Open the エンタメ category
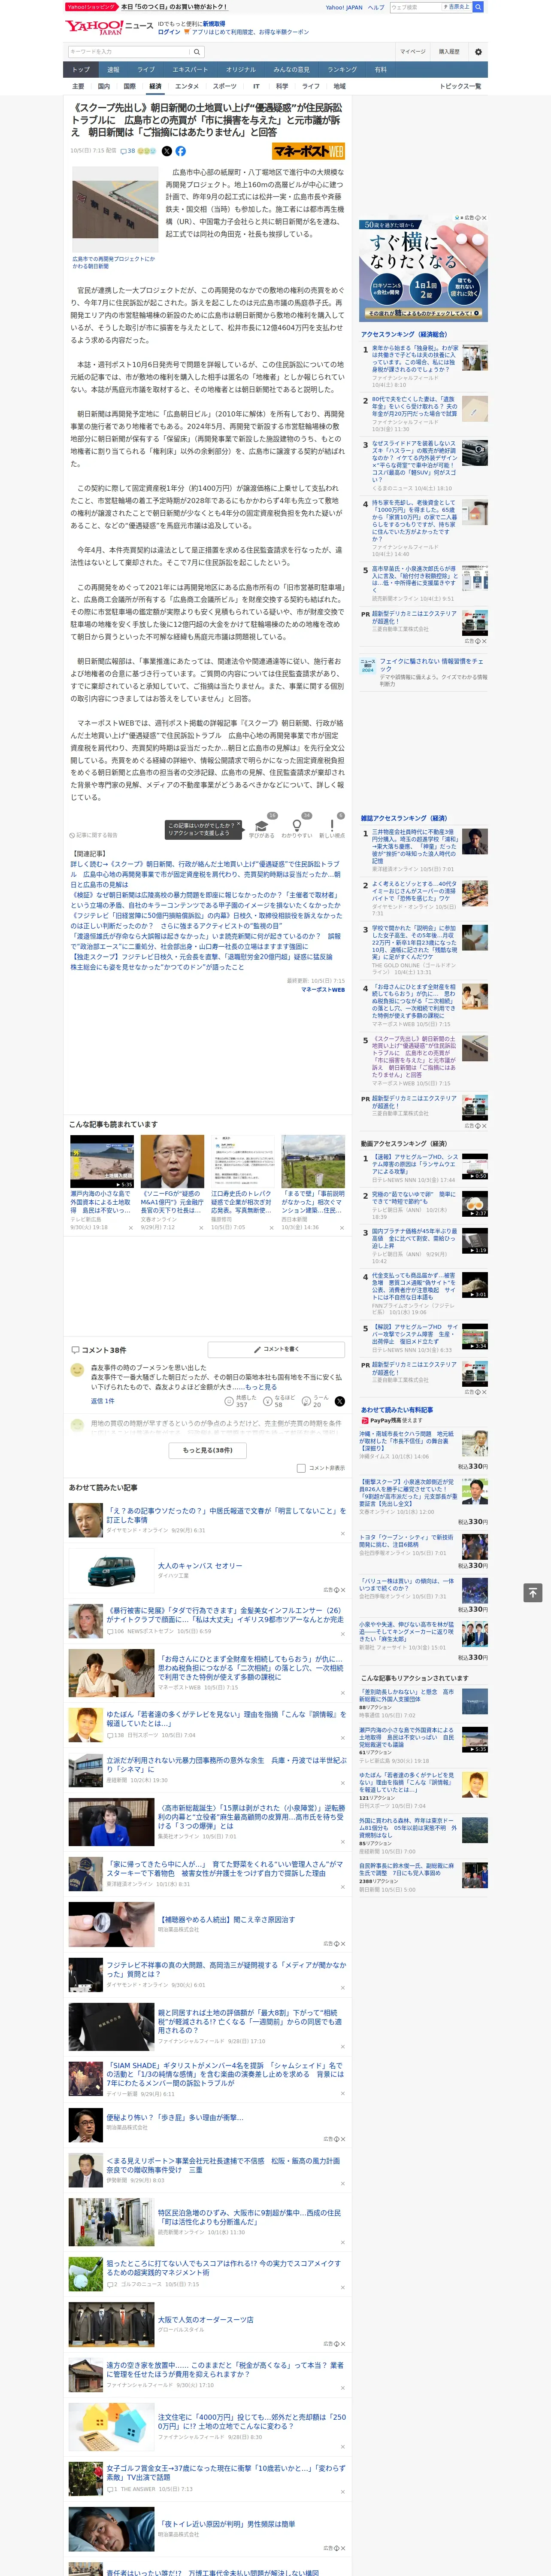This screenshot has width=551, height=2576. pyautogui.click(x=187, y=86)
